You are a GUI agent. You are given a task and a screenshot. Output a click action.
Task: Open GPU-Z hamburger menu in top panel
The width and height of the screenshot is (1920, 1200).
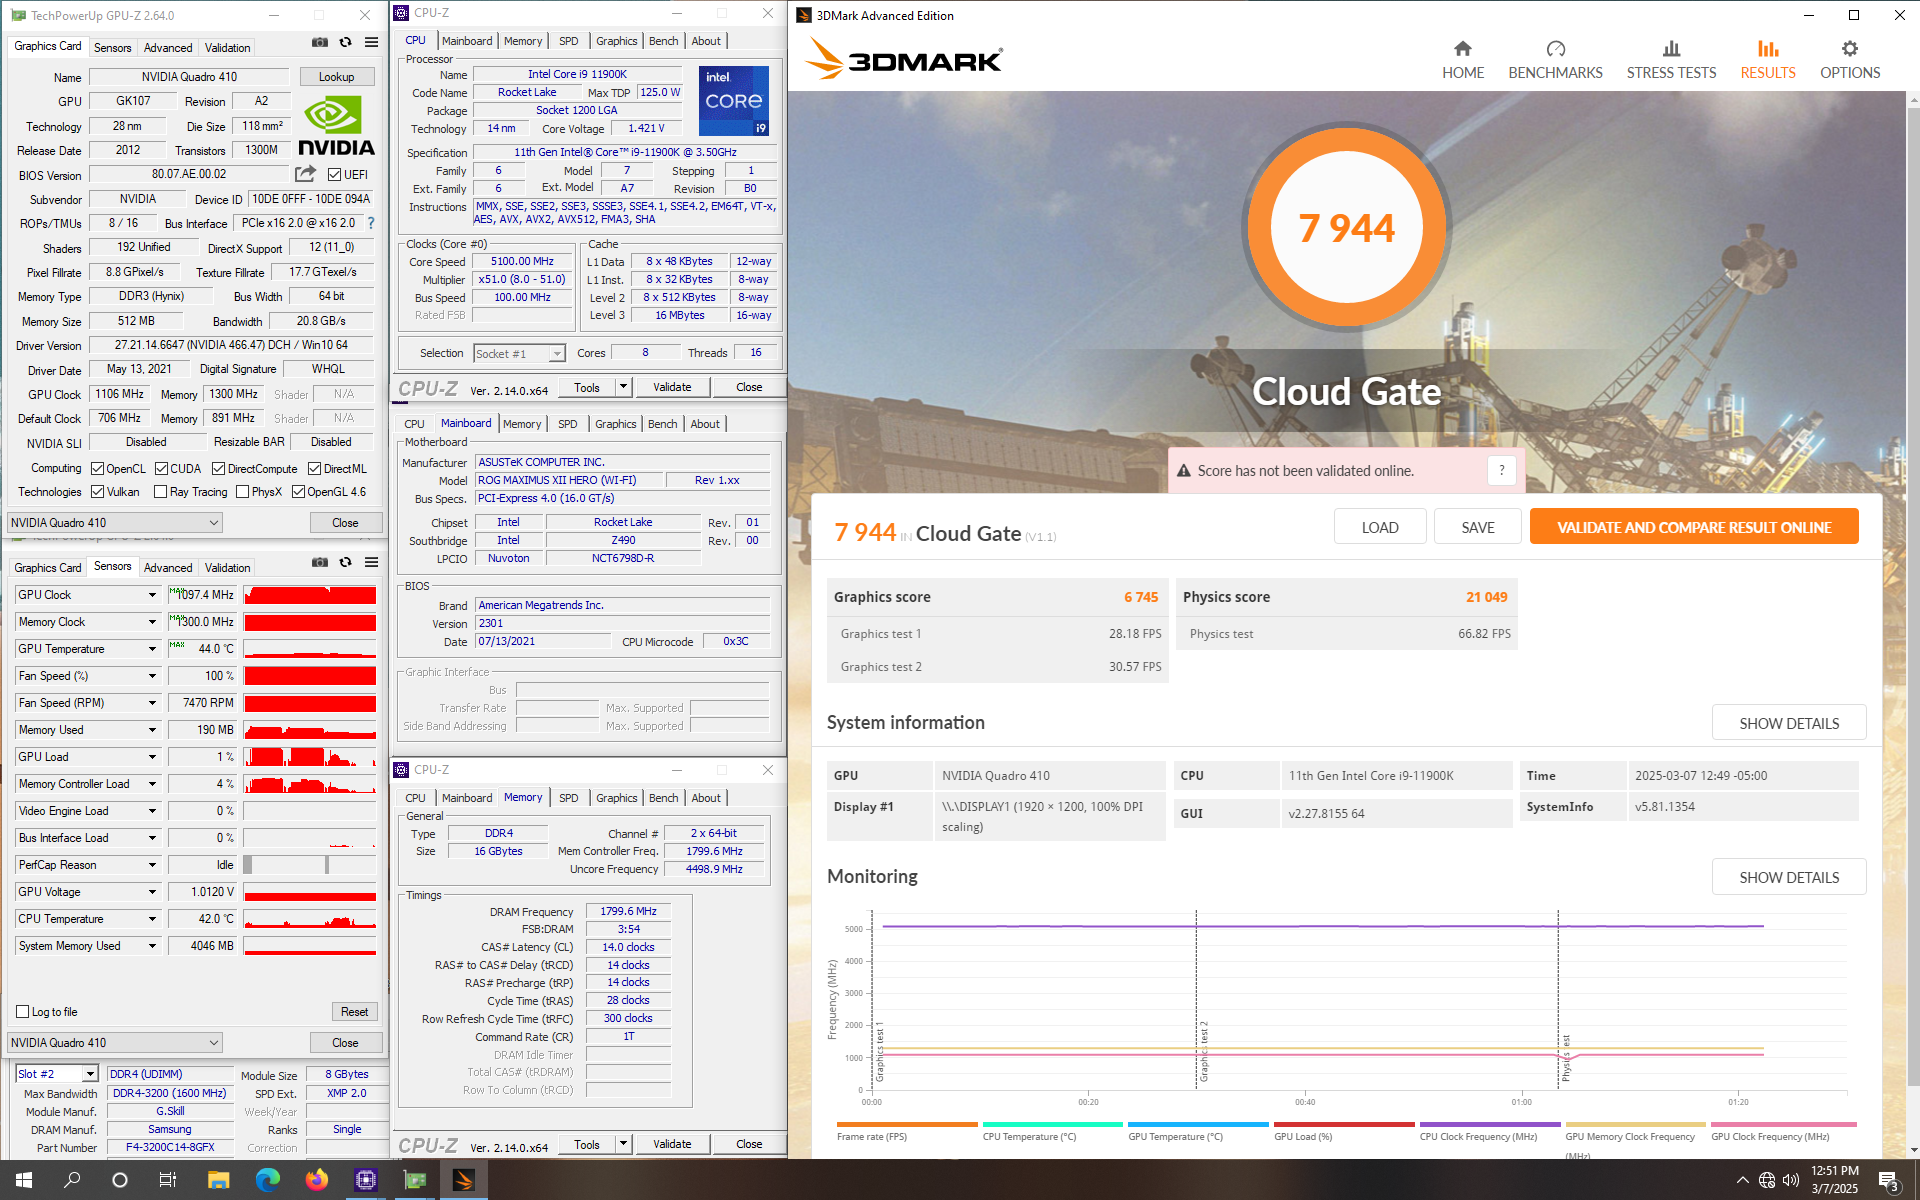click(x=371, y=42)
